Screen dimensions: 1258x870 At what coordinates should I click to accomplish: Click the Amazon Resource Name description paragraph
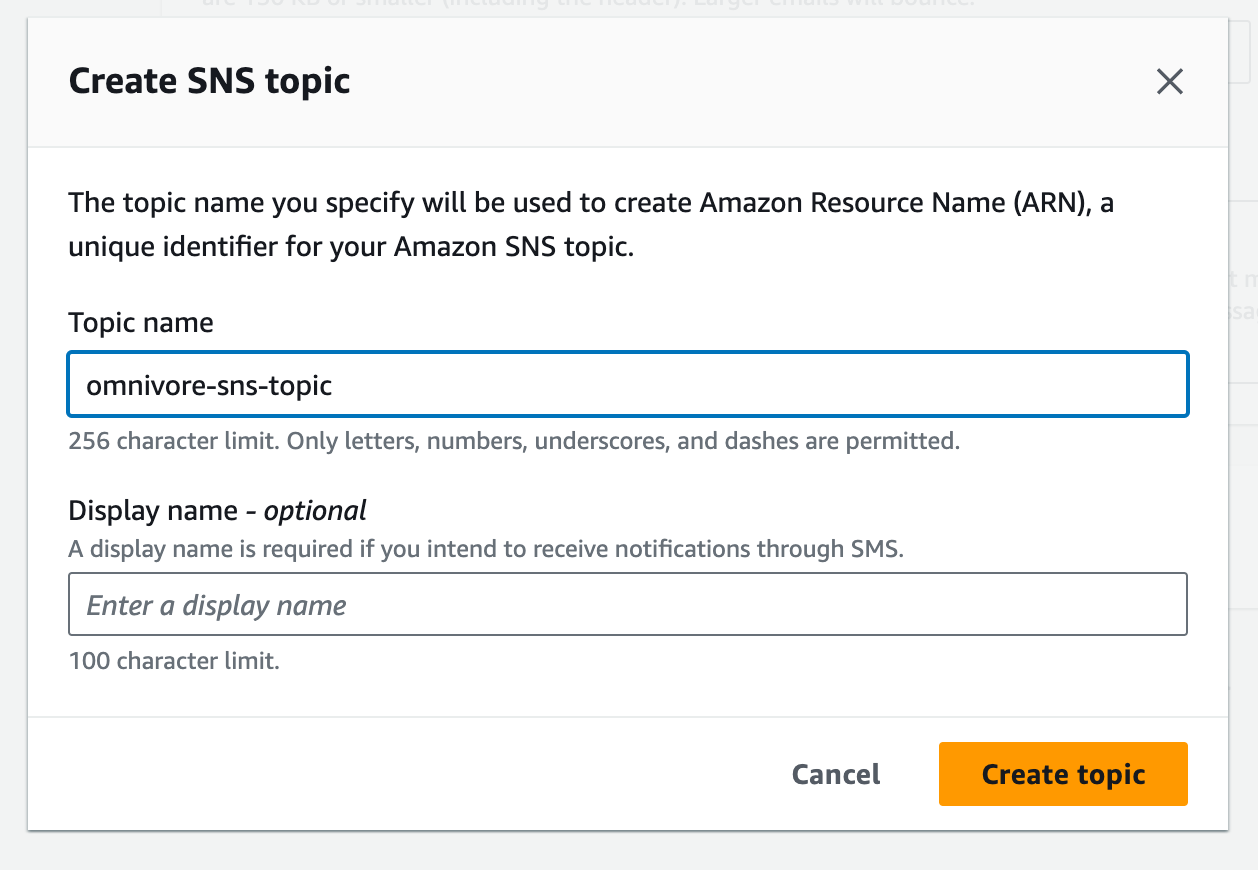click(x=590, y=225)
